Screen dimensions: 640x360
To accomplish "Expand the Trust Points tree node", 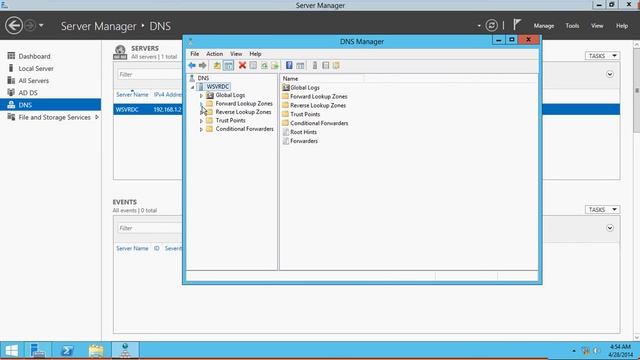I will (x=201, y=121).
